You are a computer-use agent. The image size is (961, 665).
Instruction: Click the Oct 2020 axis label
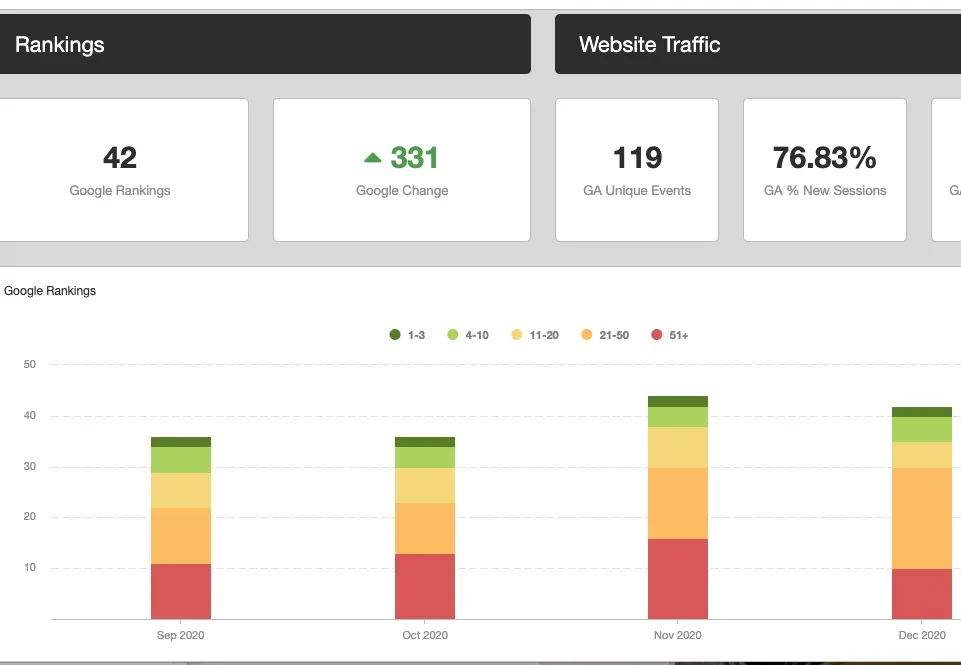click(x=425, y=635)
